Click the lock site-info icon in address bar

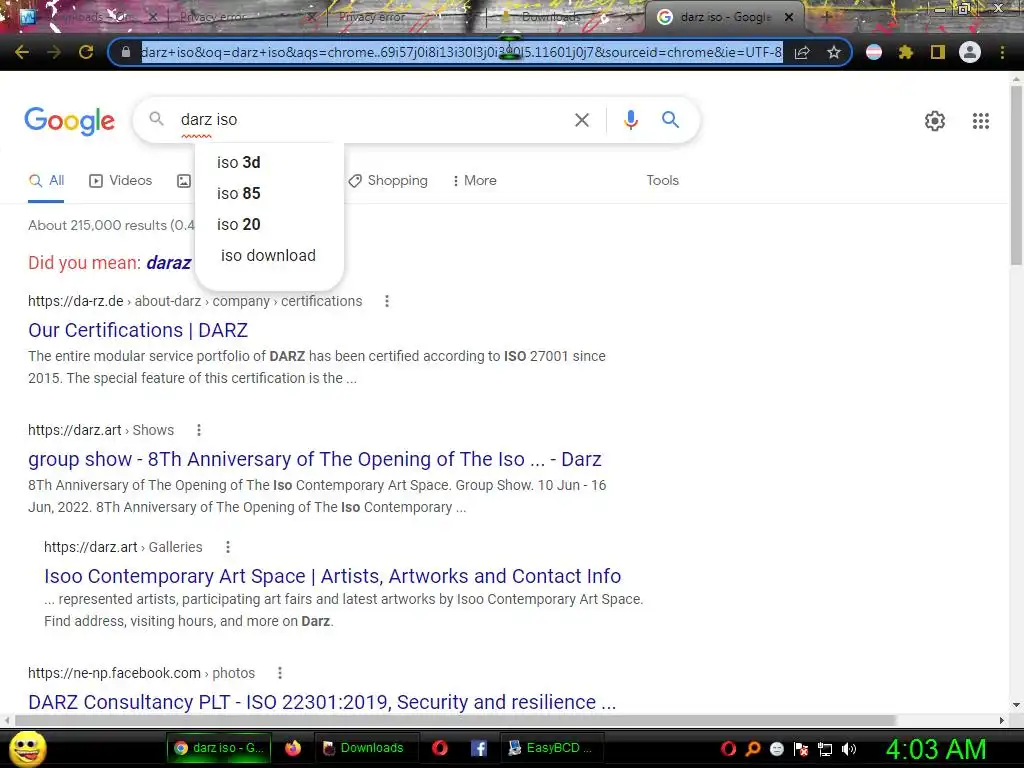click(126, 52)
